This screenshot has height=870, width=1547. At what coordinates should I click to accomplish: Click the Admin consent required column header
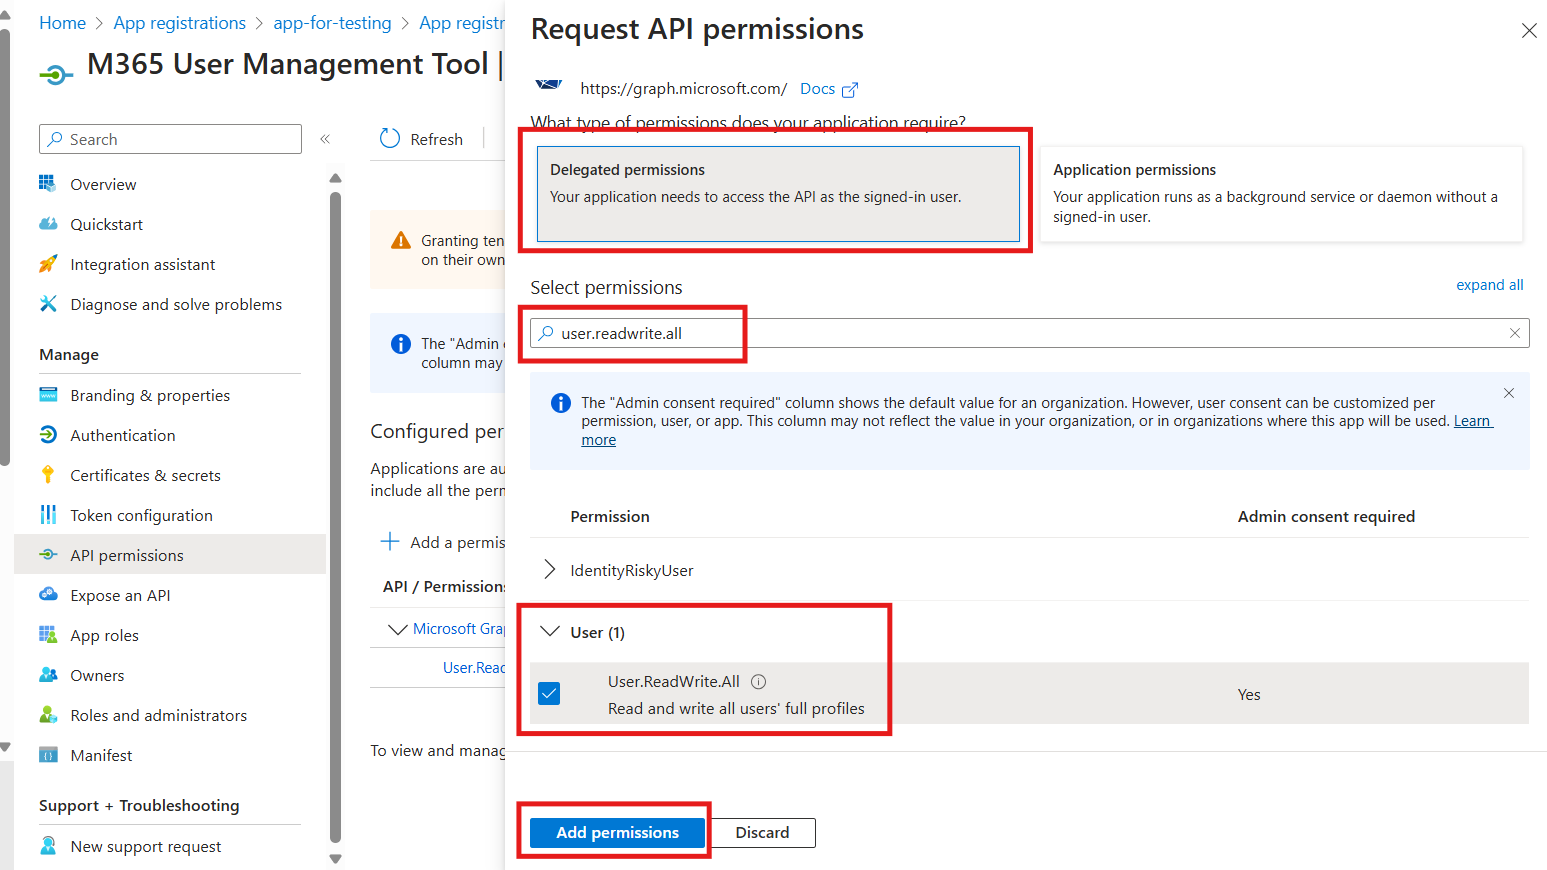[1326, 516]
